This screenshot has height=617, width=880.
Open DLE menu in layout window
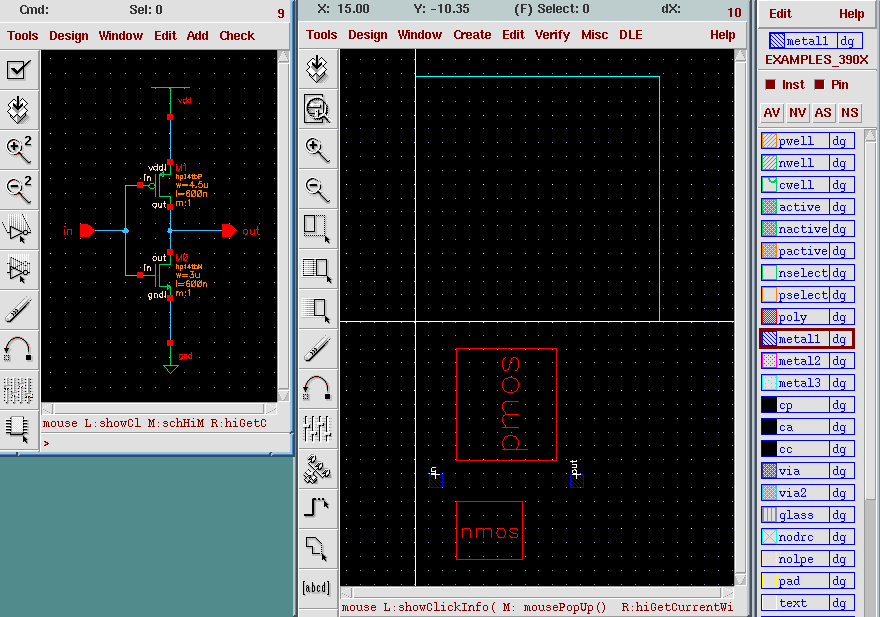[631, 35]
